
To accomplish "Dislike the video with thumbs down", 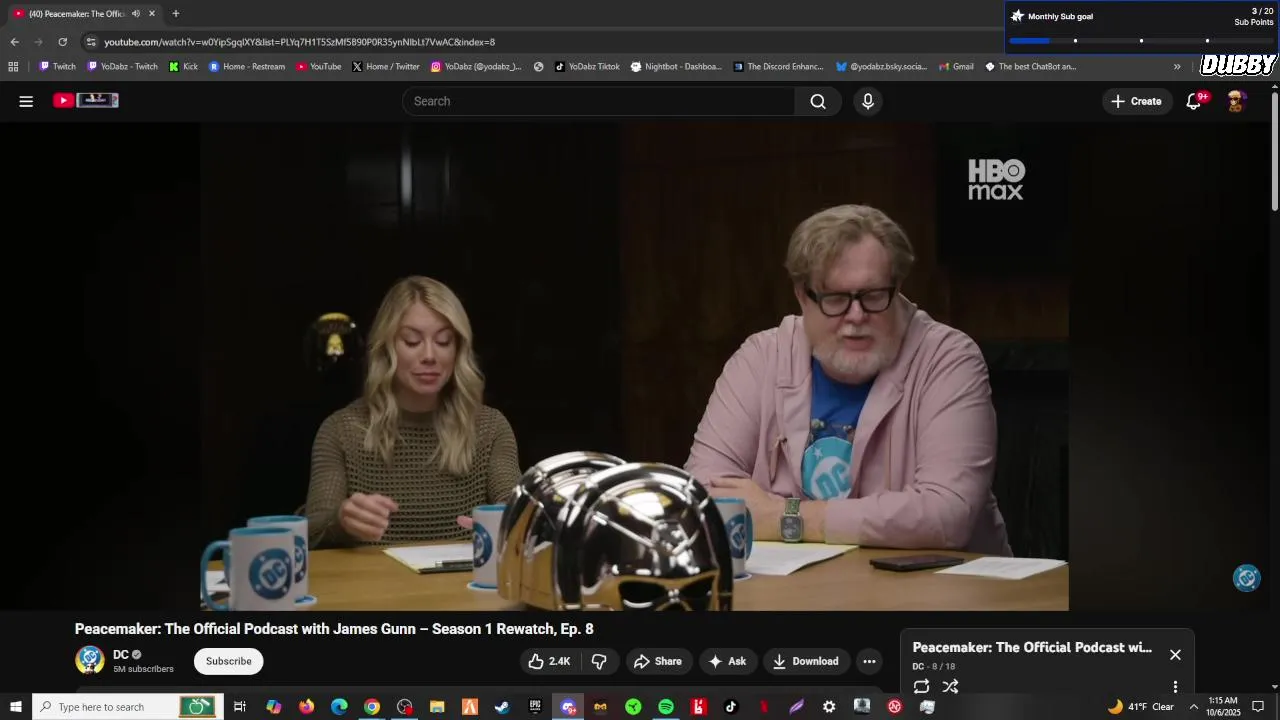I will pos(599,661).
